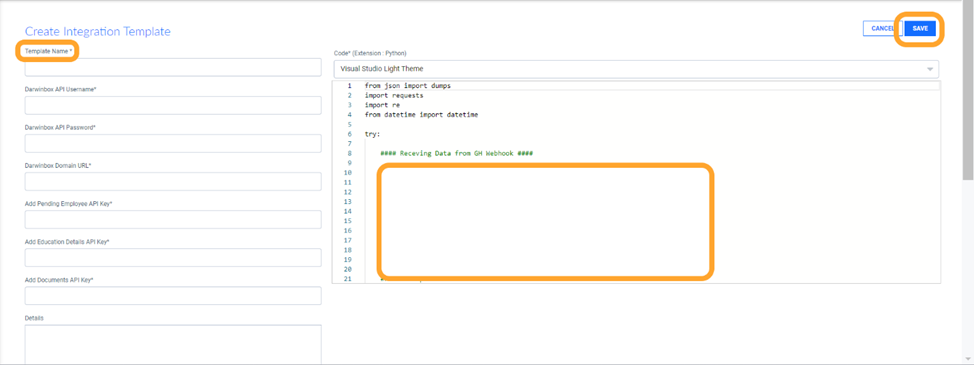Image resolution: width=974 pixels, height=365 pixels.
Task: Click the Template Name input field
Action: click(173, 67)
